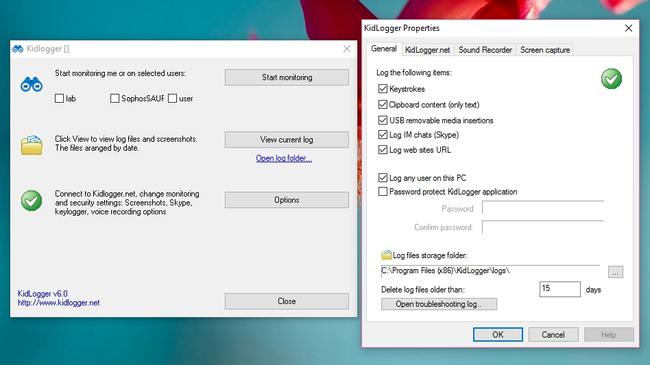
Task: Click the Confirm password input field
Action: coord(543,227)
